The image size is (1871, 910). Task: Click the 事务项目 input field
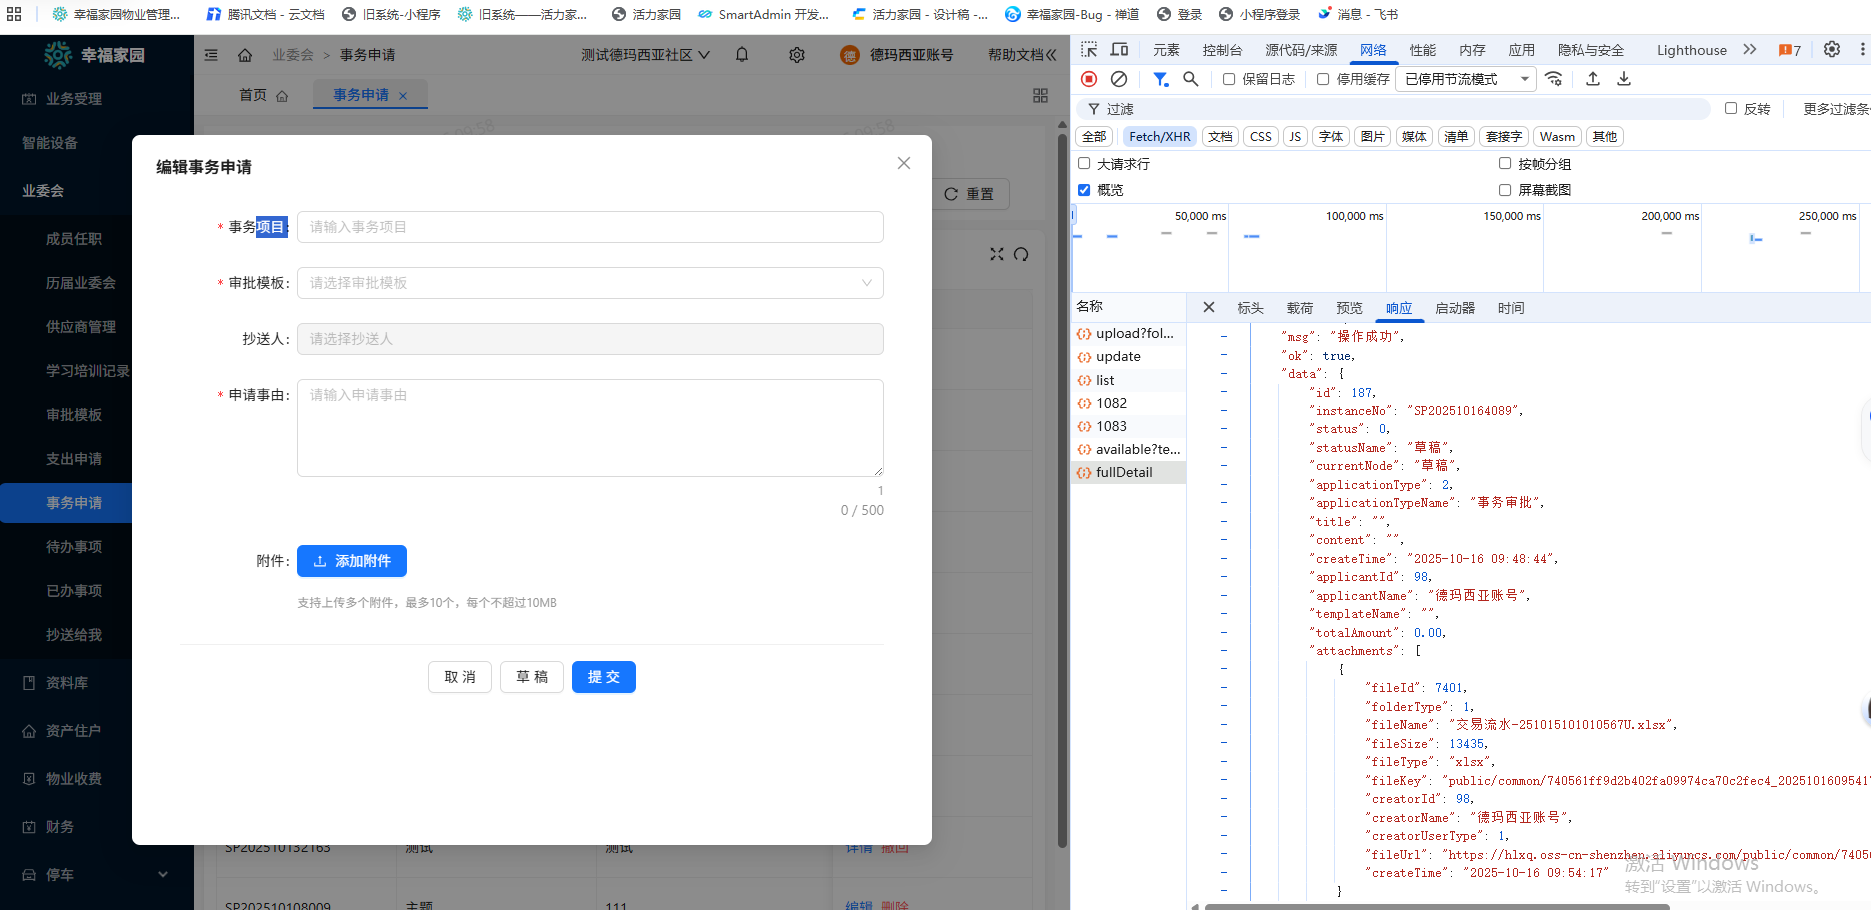[590, 227]
